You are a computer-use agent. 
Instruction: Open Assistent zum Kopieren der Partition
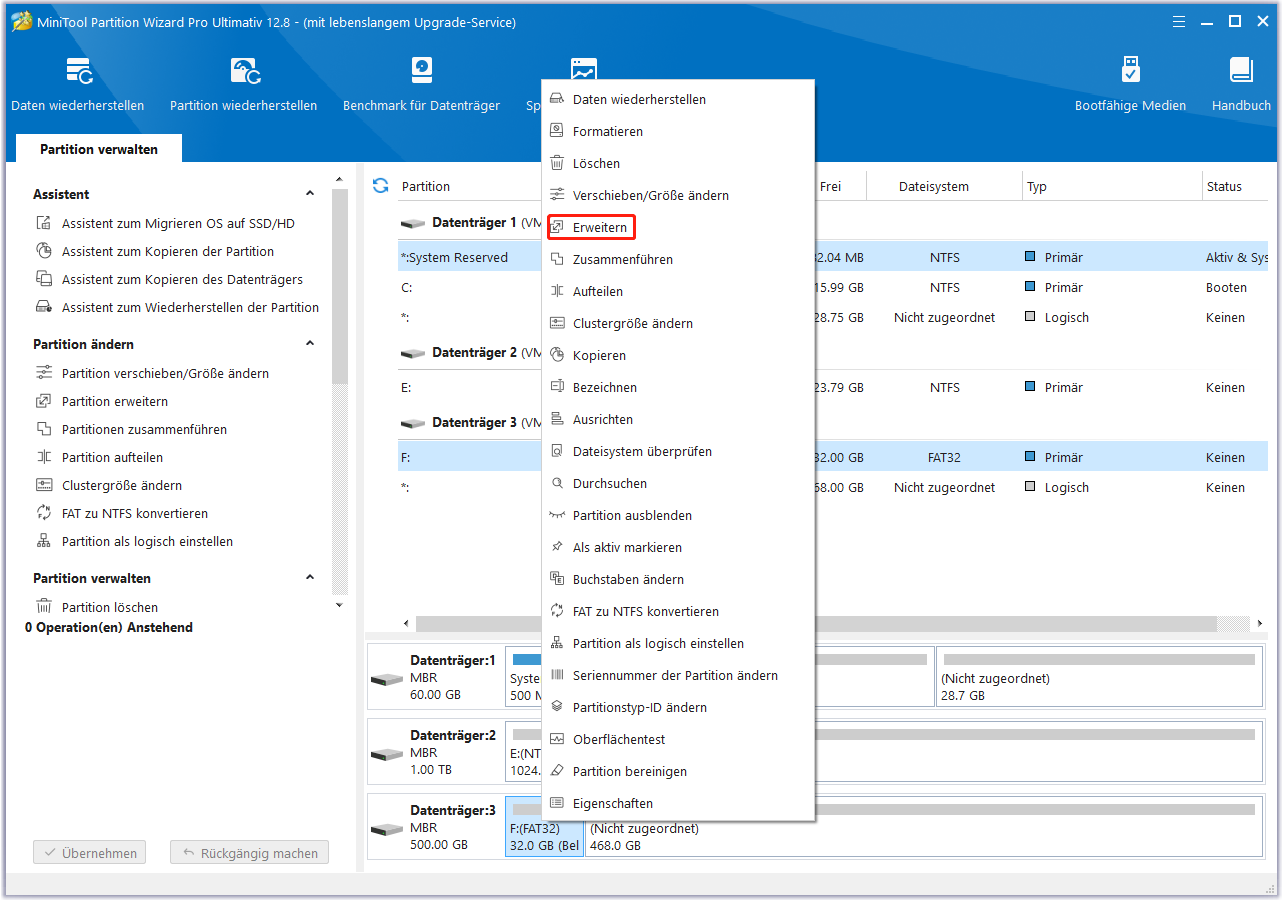(x=168, y=251)
